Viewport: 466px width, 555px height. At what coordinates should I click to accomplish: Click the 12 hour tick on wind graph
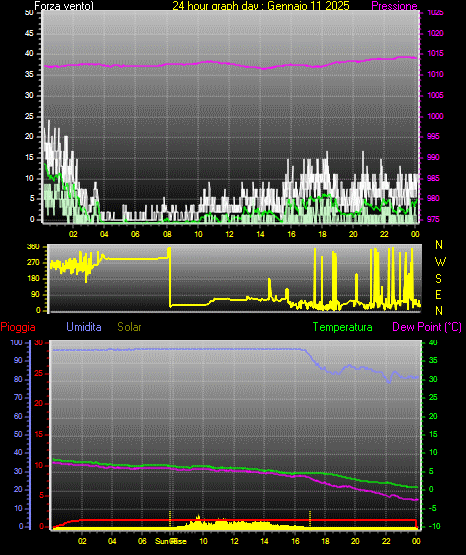pyautogui.click(x=229, y=234)
